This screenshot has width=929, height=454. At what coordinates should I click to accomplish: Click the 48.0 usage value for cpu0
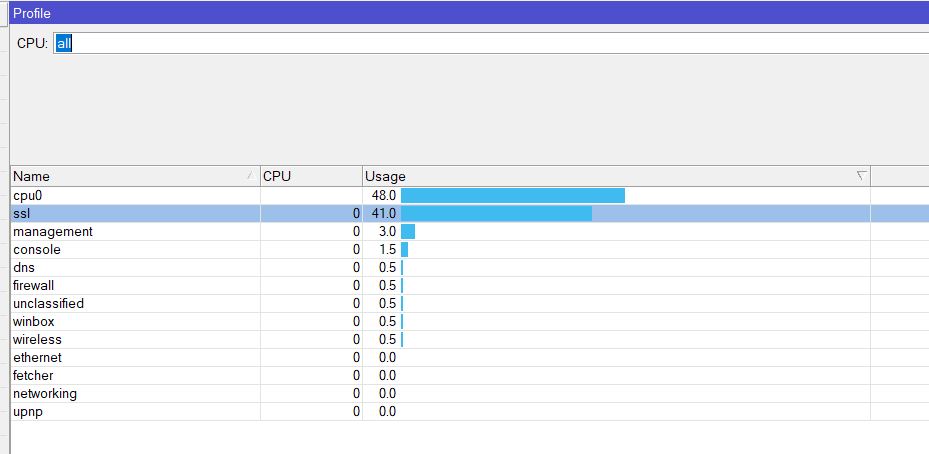[x=384, y=196]
